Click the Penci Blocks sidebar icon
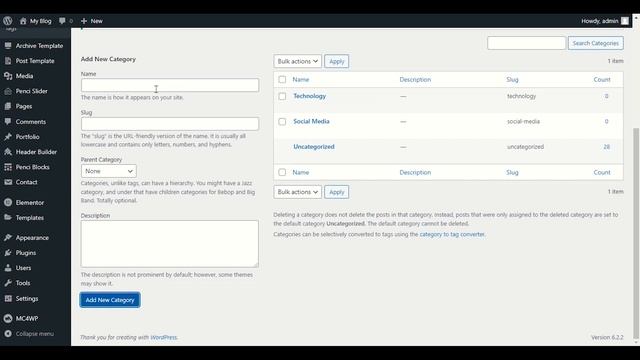The image size is (640, 360). [8, 167]
